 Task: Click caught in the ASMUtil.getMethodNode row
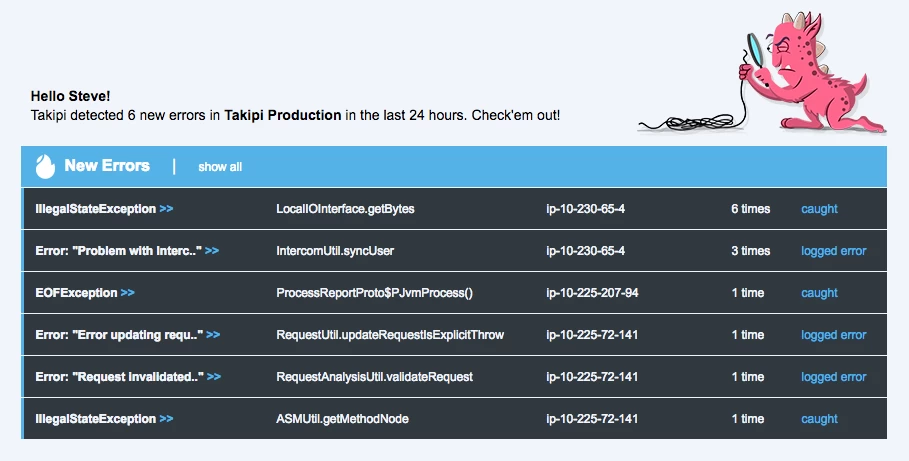click(819, 419)
